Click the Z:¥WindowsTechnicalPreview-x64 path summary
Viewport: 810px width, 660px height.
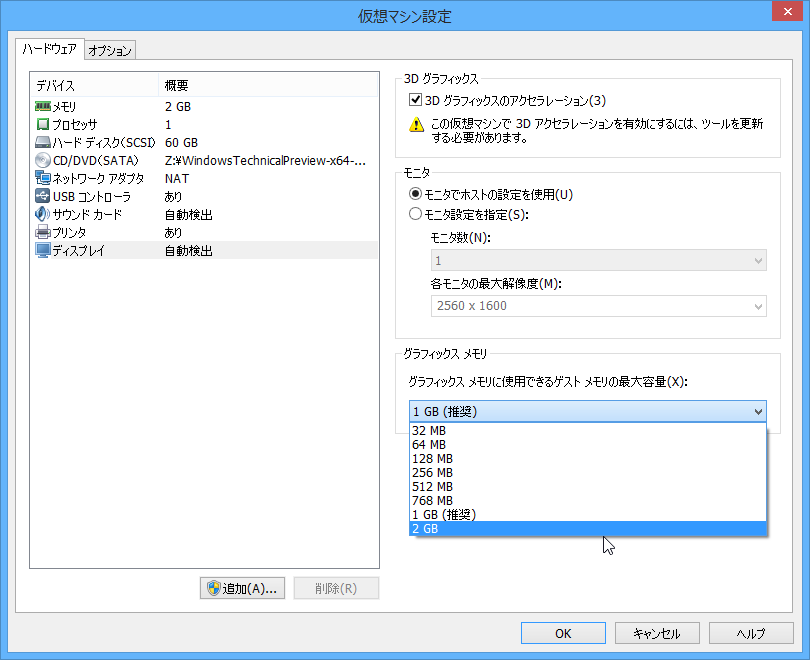tap(266, 161)
